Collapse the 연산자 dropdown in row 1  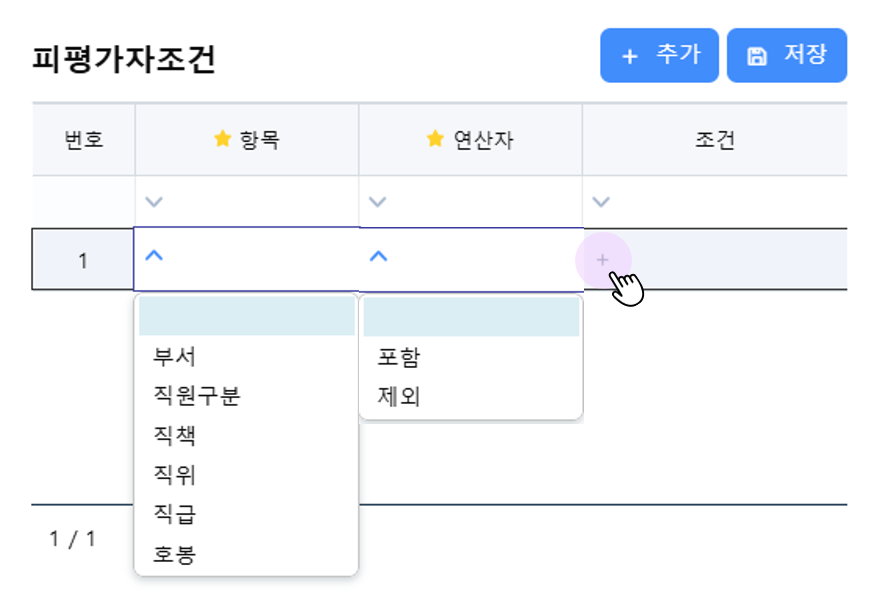[x=378, y=256]
